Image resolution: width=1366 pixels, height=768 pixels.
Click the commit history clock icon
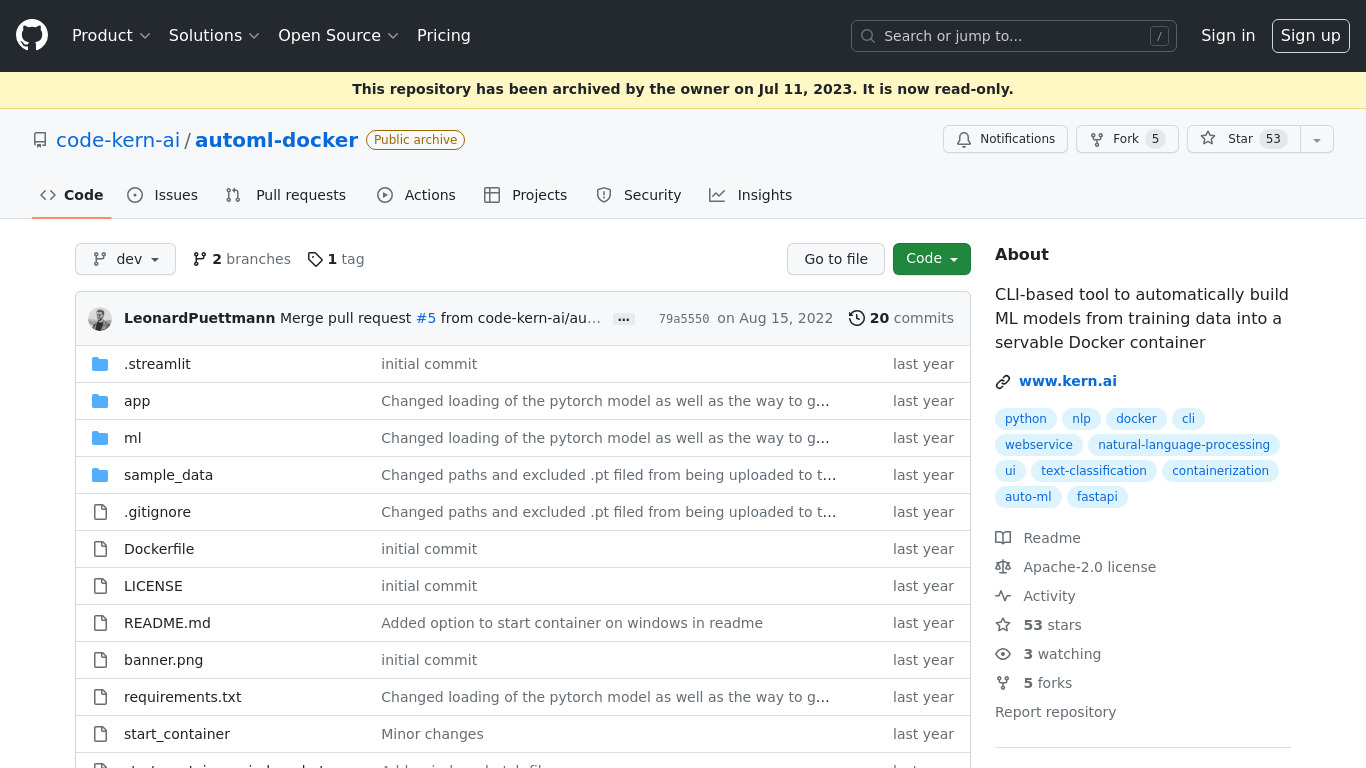[x=857, y=318]
